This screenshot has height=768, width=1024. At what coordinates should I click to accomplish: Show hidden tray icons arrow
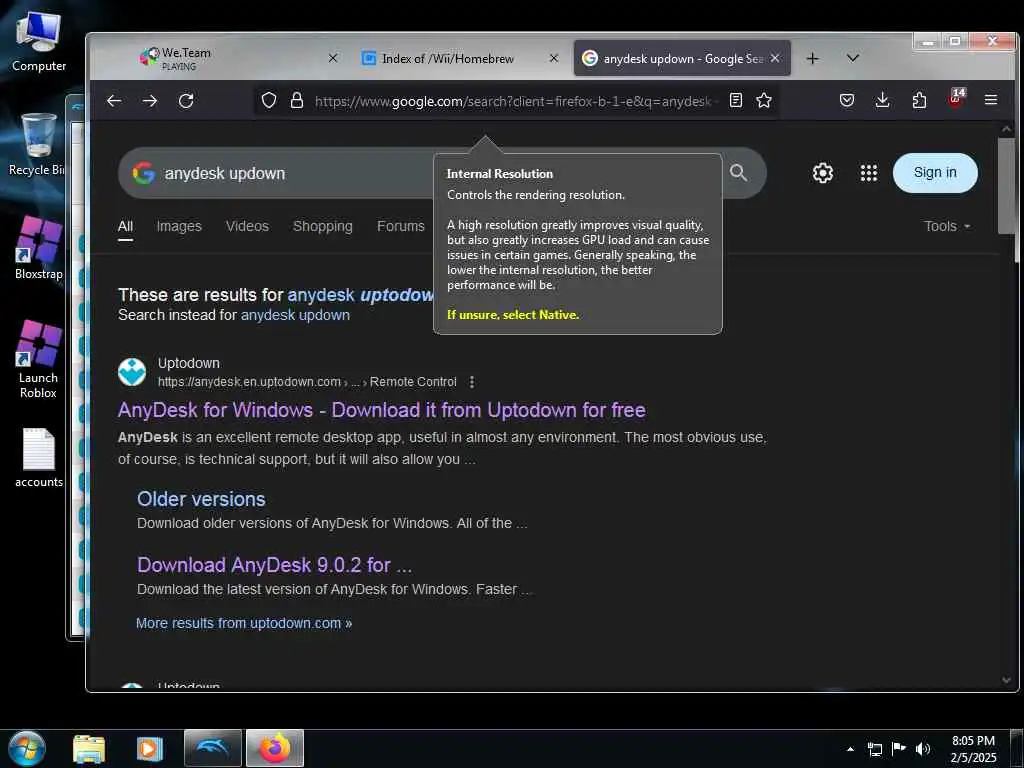pos(850,749)
